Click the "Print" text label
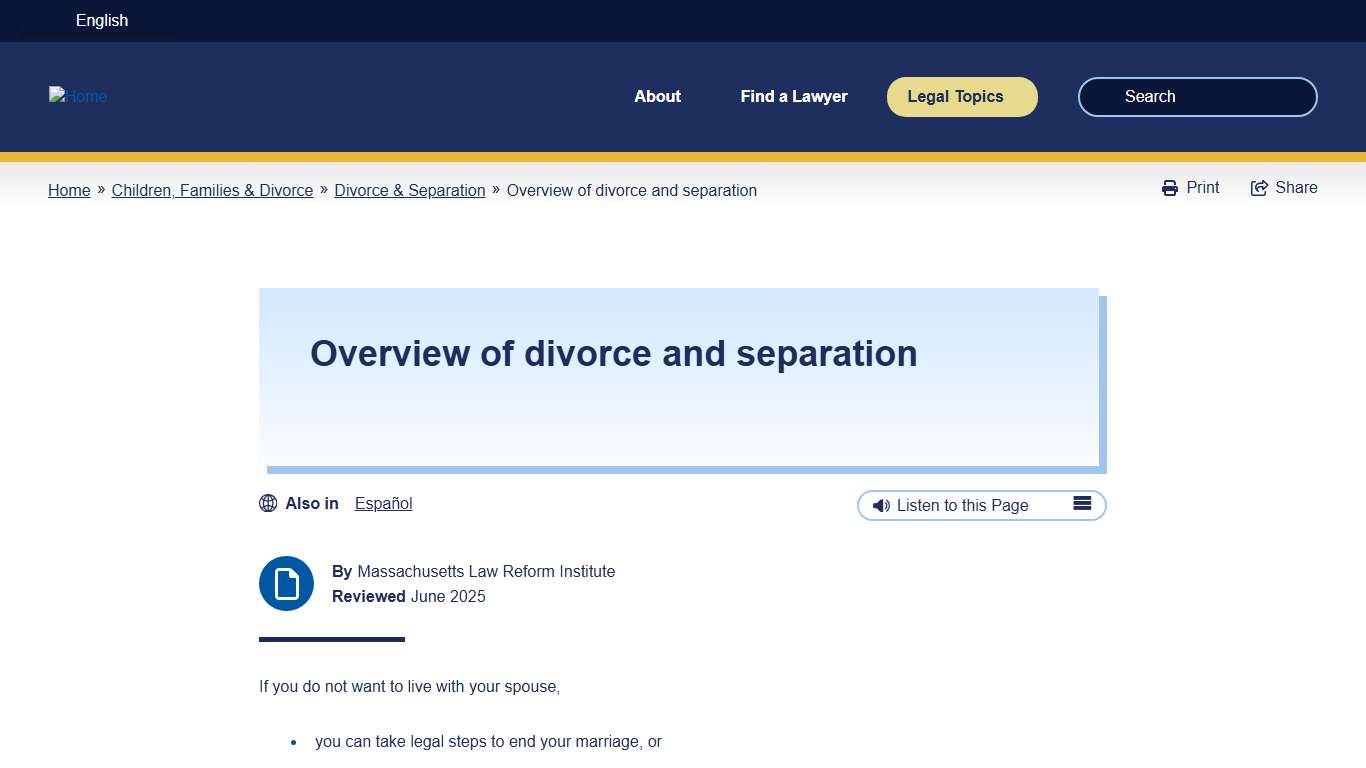1366x768 pixels. [x=1203, y=187]
